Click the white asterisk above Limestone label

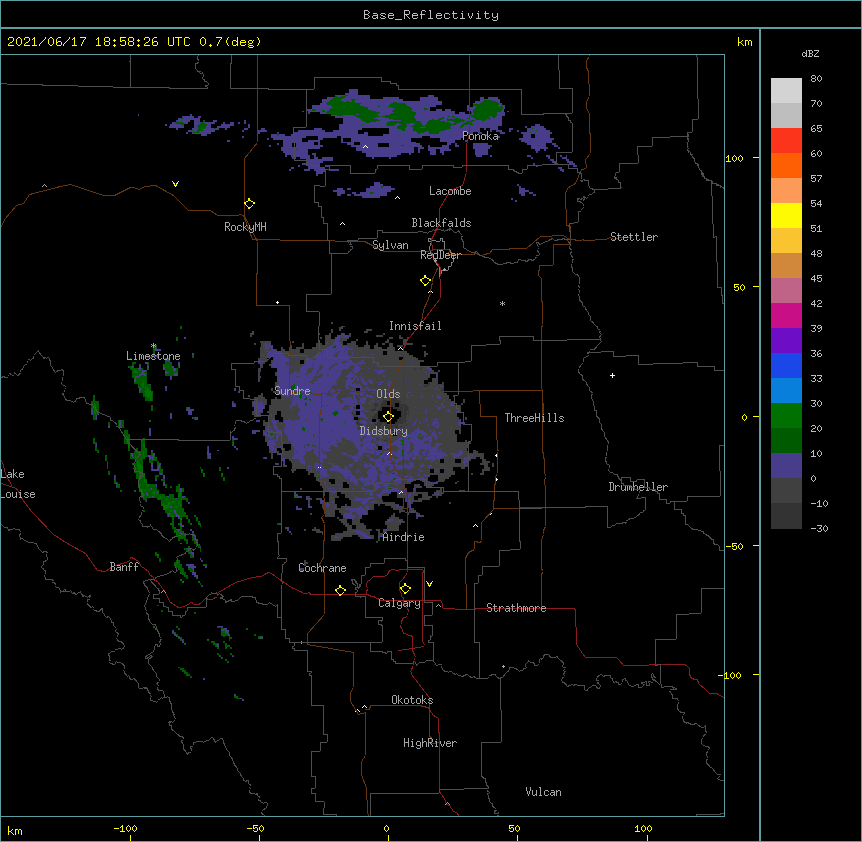pyautogui.click(x=153, y=346)
